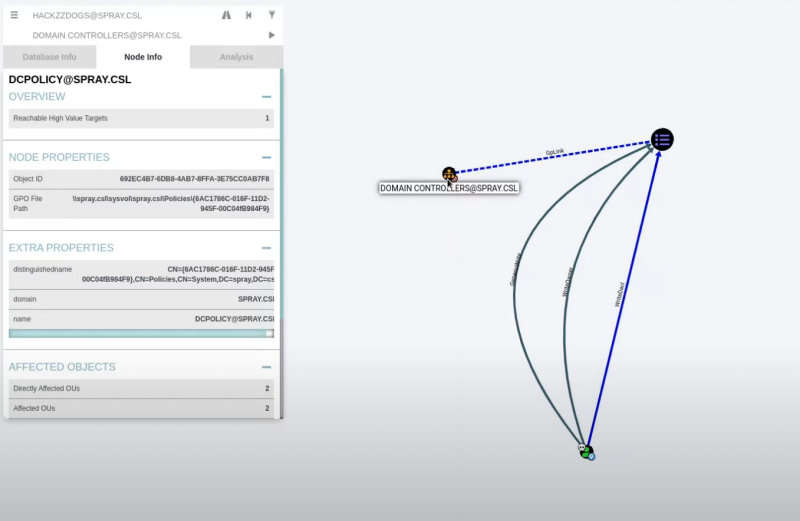
Task: Click the distinguishedname property value
Action: [178, 275]
